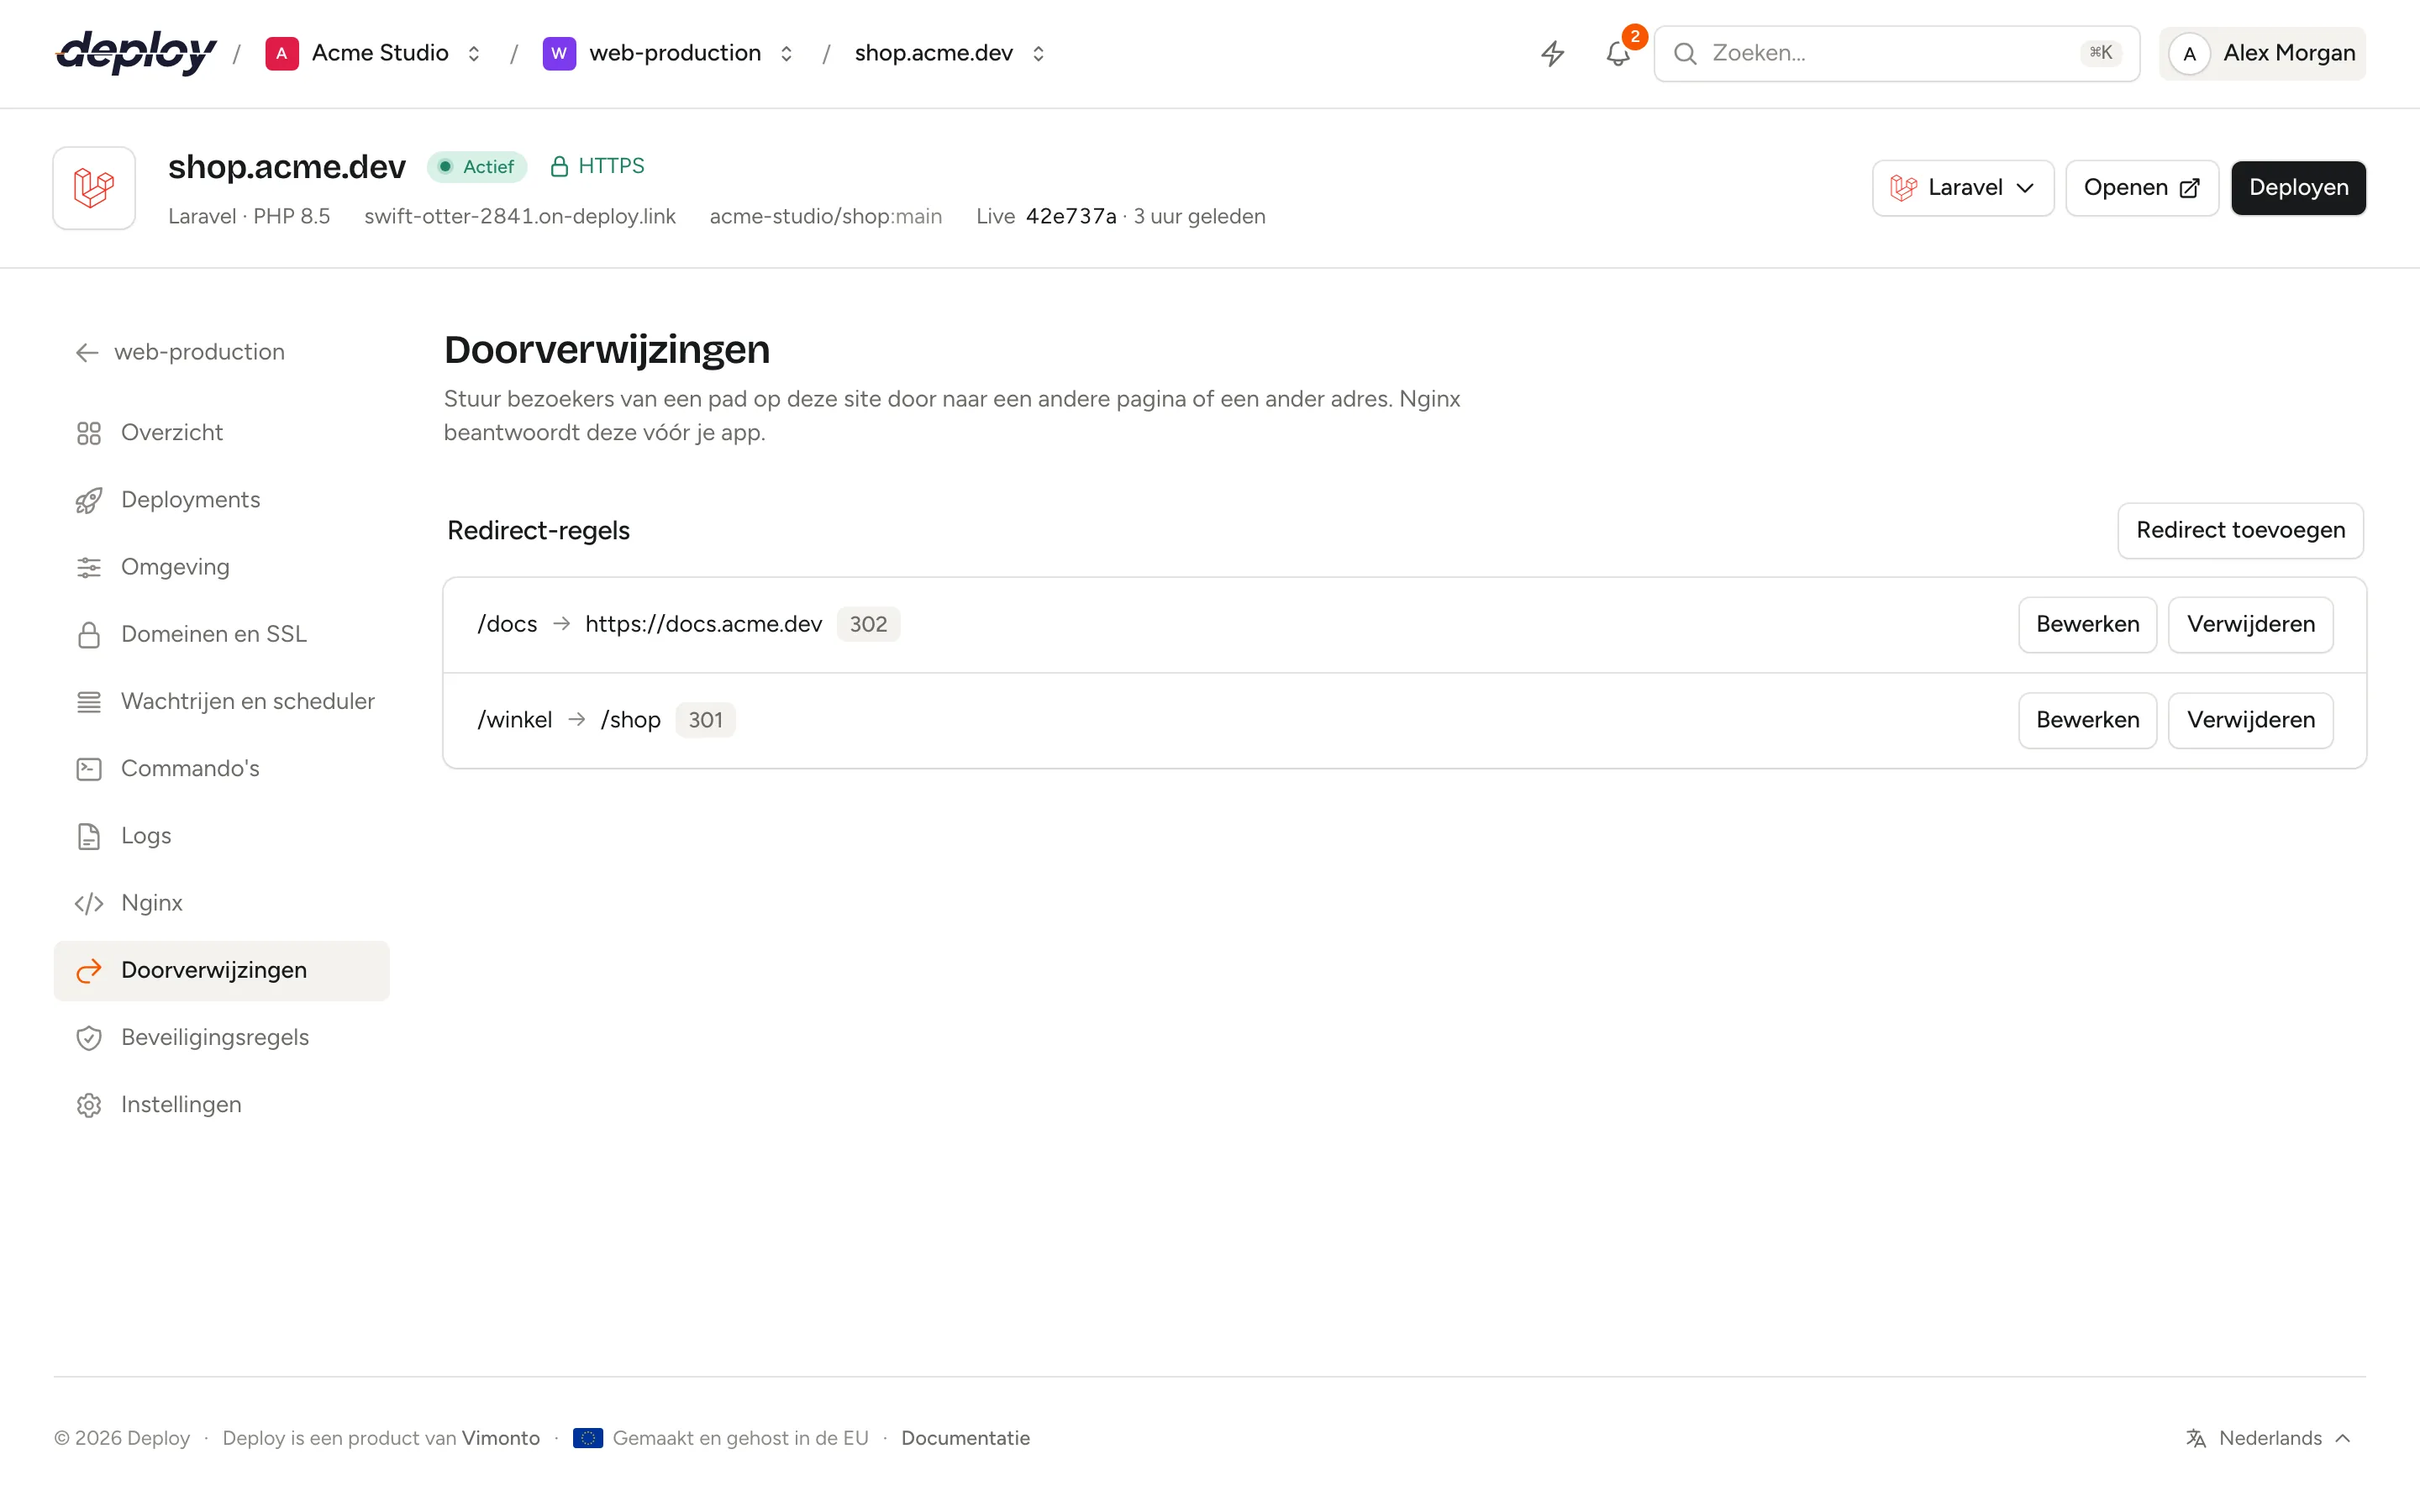Screen dimensions: 2420x1512
Task: Click the Deployments rocket icon
Action: click(89, 500)
